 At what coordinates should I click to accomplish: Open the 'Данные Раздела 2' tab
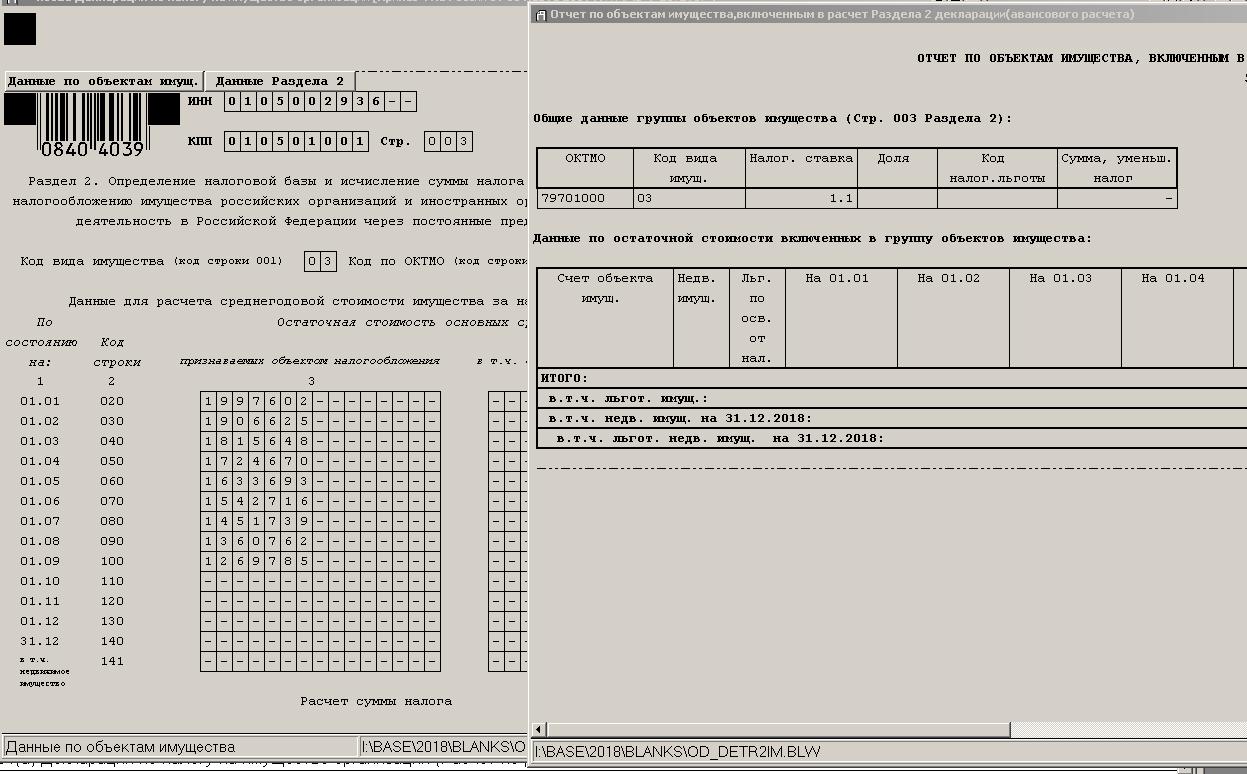[280, 81]
